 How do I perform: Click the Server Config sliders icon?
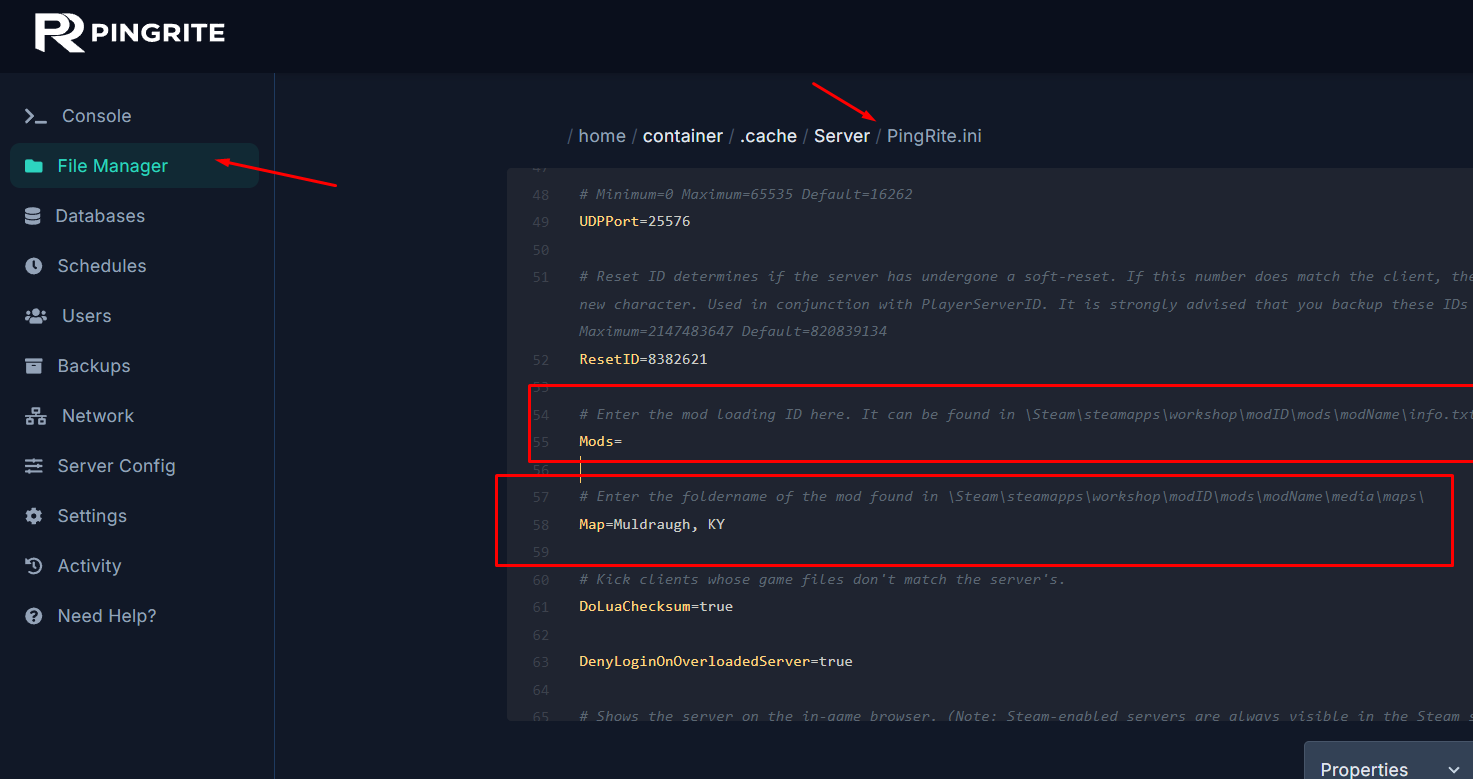click(34, 466)
